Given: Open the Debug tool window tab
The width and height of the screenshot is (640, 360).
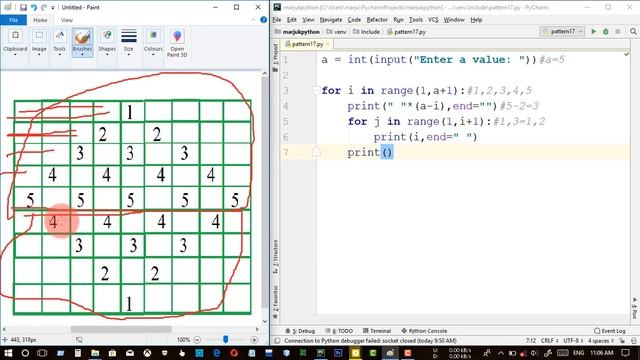Looking at the screenshot, I should coord(300,331).
